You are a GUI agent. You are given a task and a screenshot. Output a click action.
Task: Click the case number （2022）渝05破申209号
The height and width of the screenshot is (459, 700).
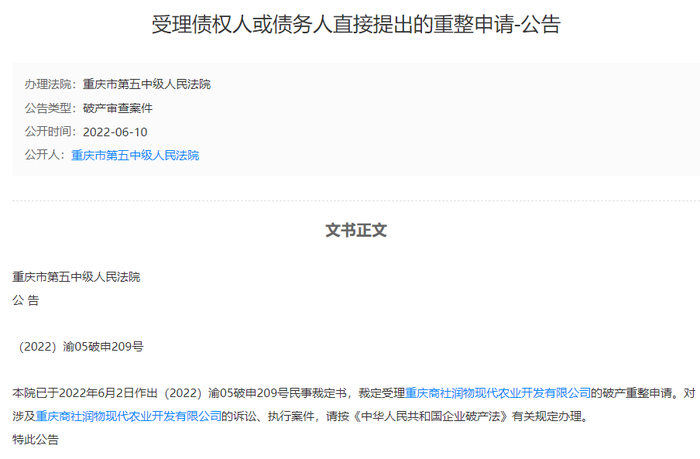79,346
